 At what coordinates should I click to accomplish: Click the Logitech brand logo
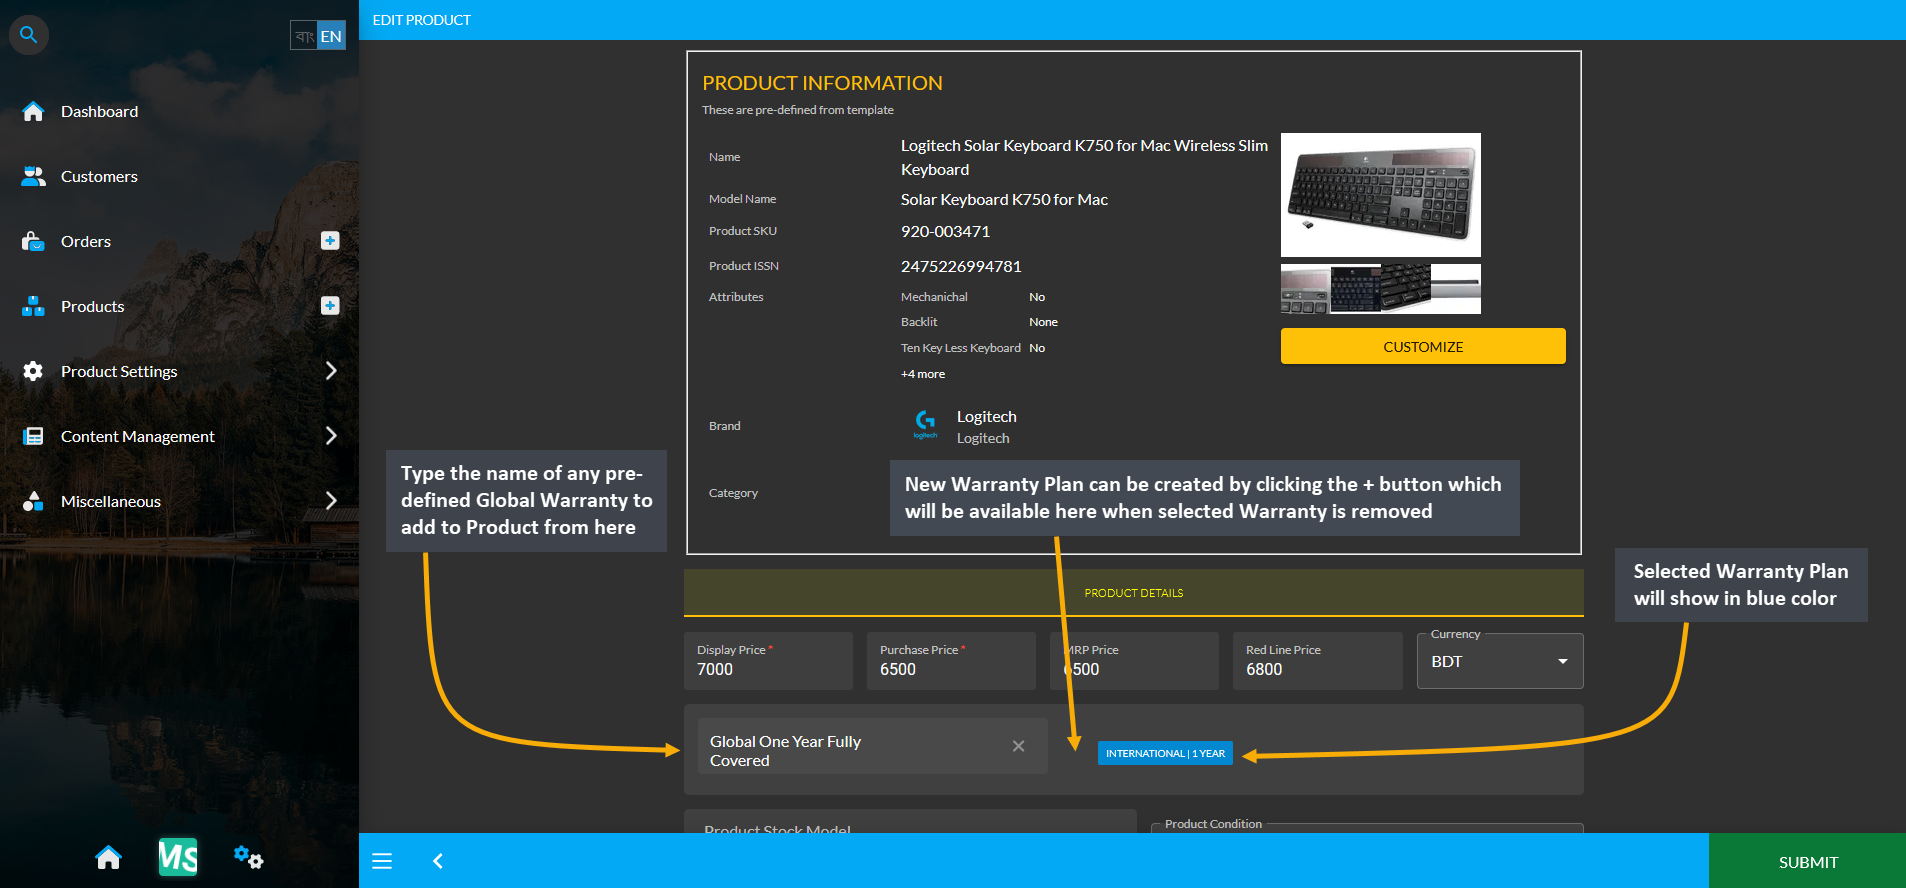[x=925, y=425]
